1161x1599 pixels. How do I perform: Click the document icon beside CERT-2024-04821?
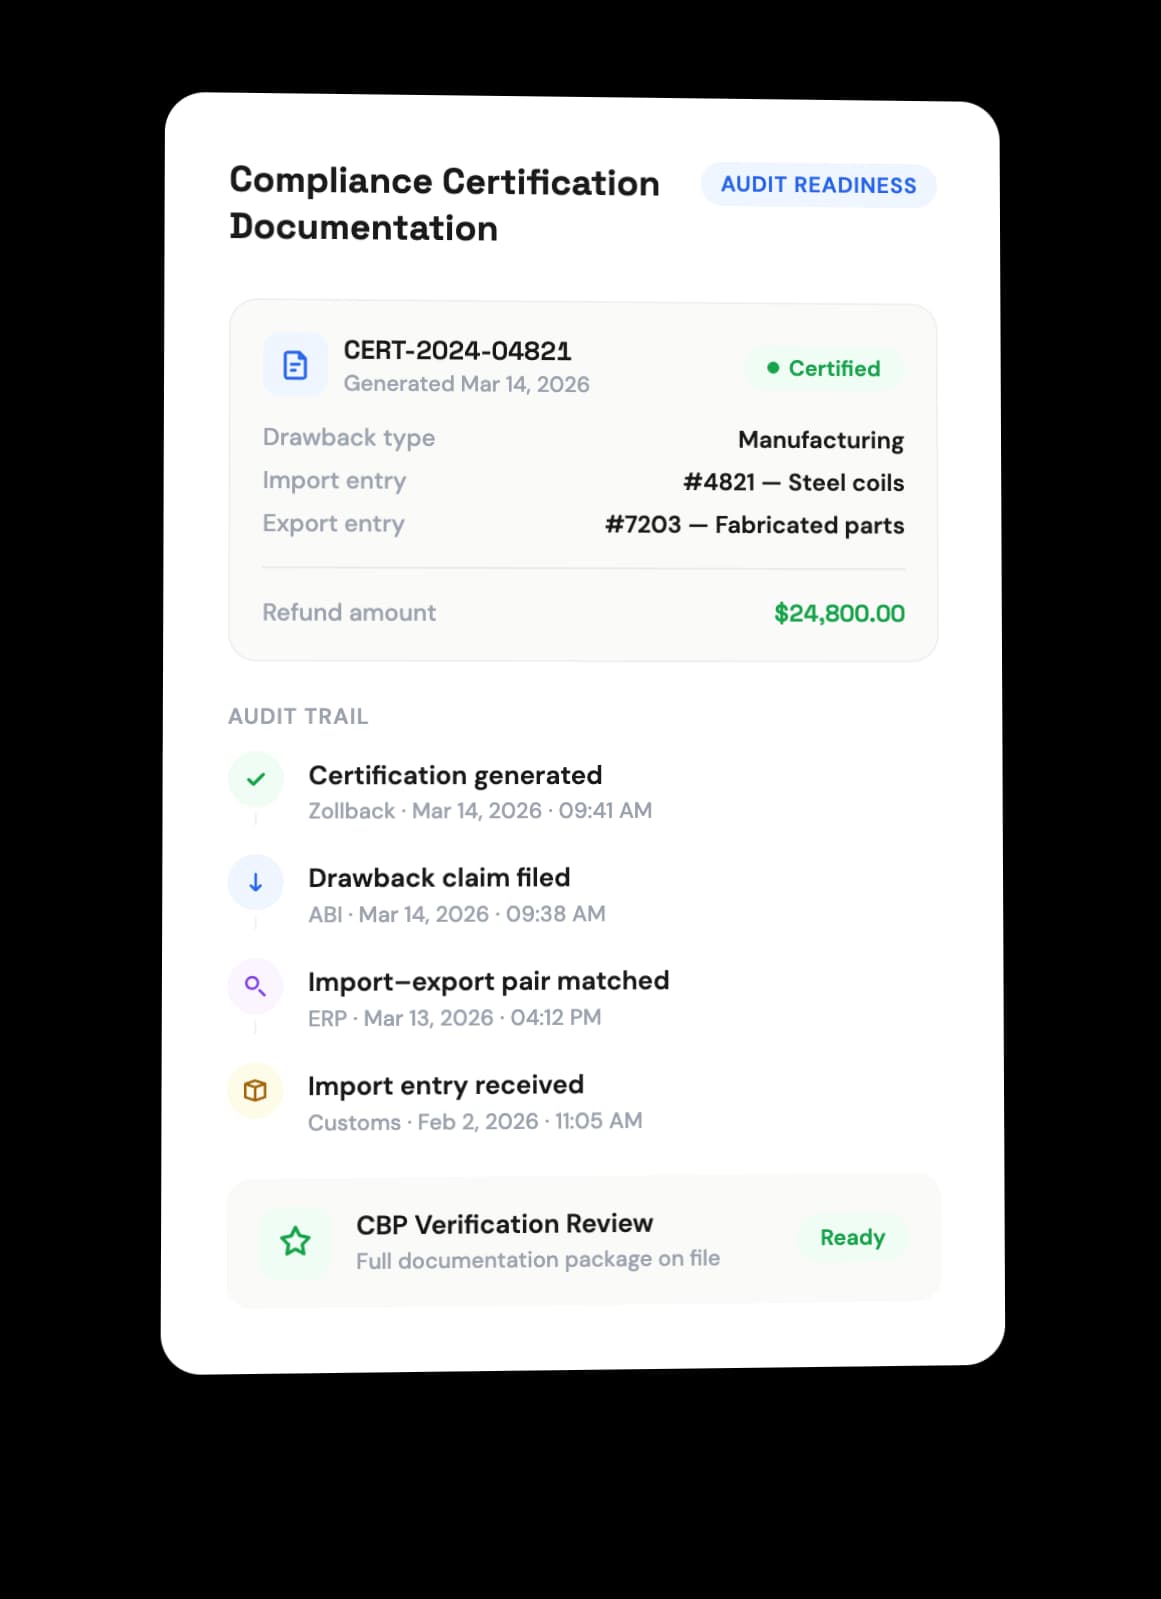[x=294, y=364]
